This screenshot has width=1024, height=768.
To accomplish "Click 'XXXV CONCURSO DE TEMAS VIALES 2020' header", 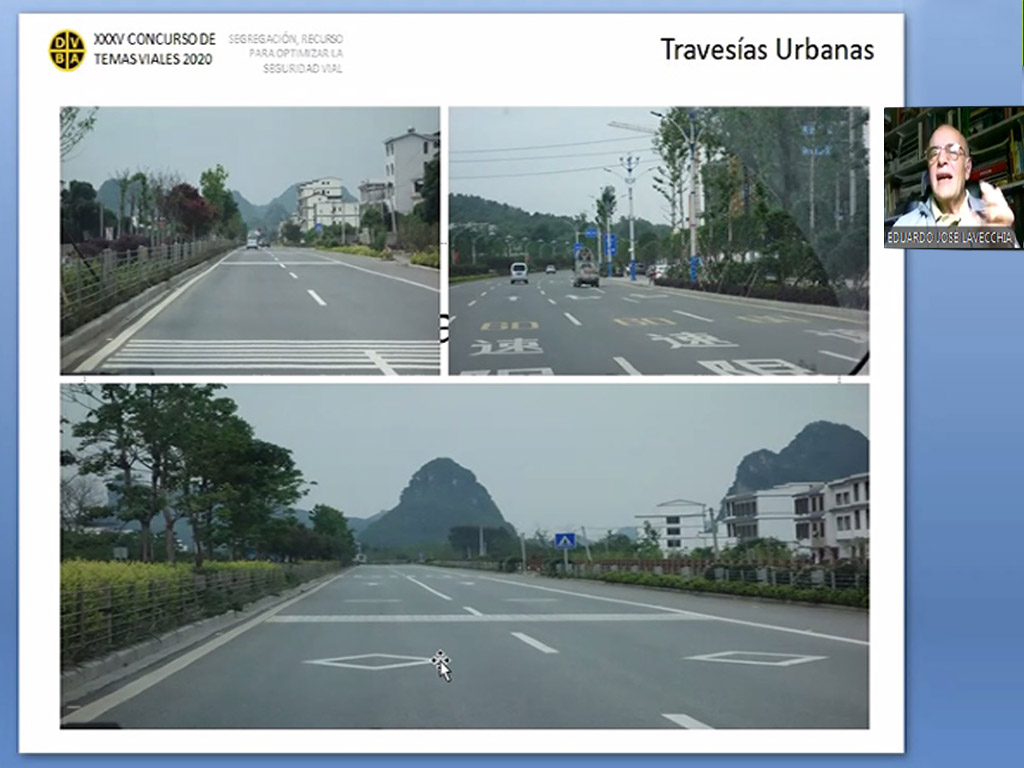I will click(x=154, y=49).
